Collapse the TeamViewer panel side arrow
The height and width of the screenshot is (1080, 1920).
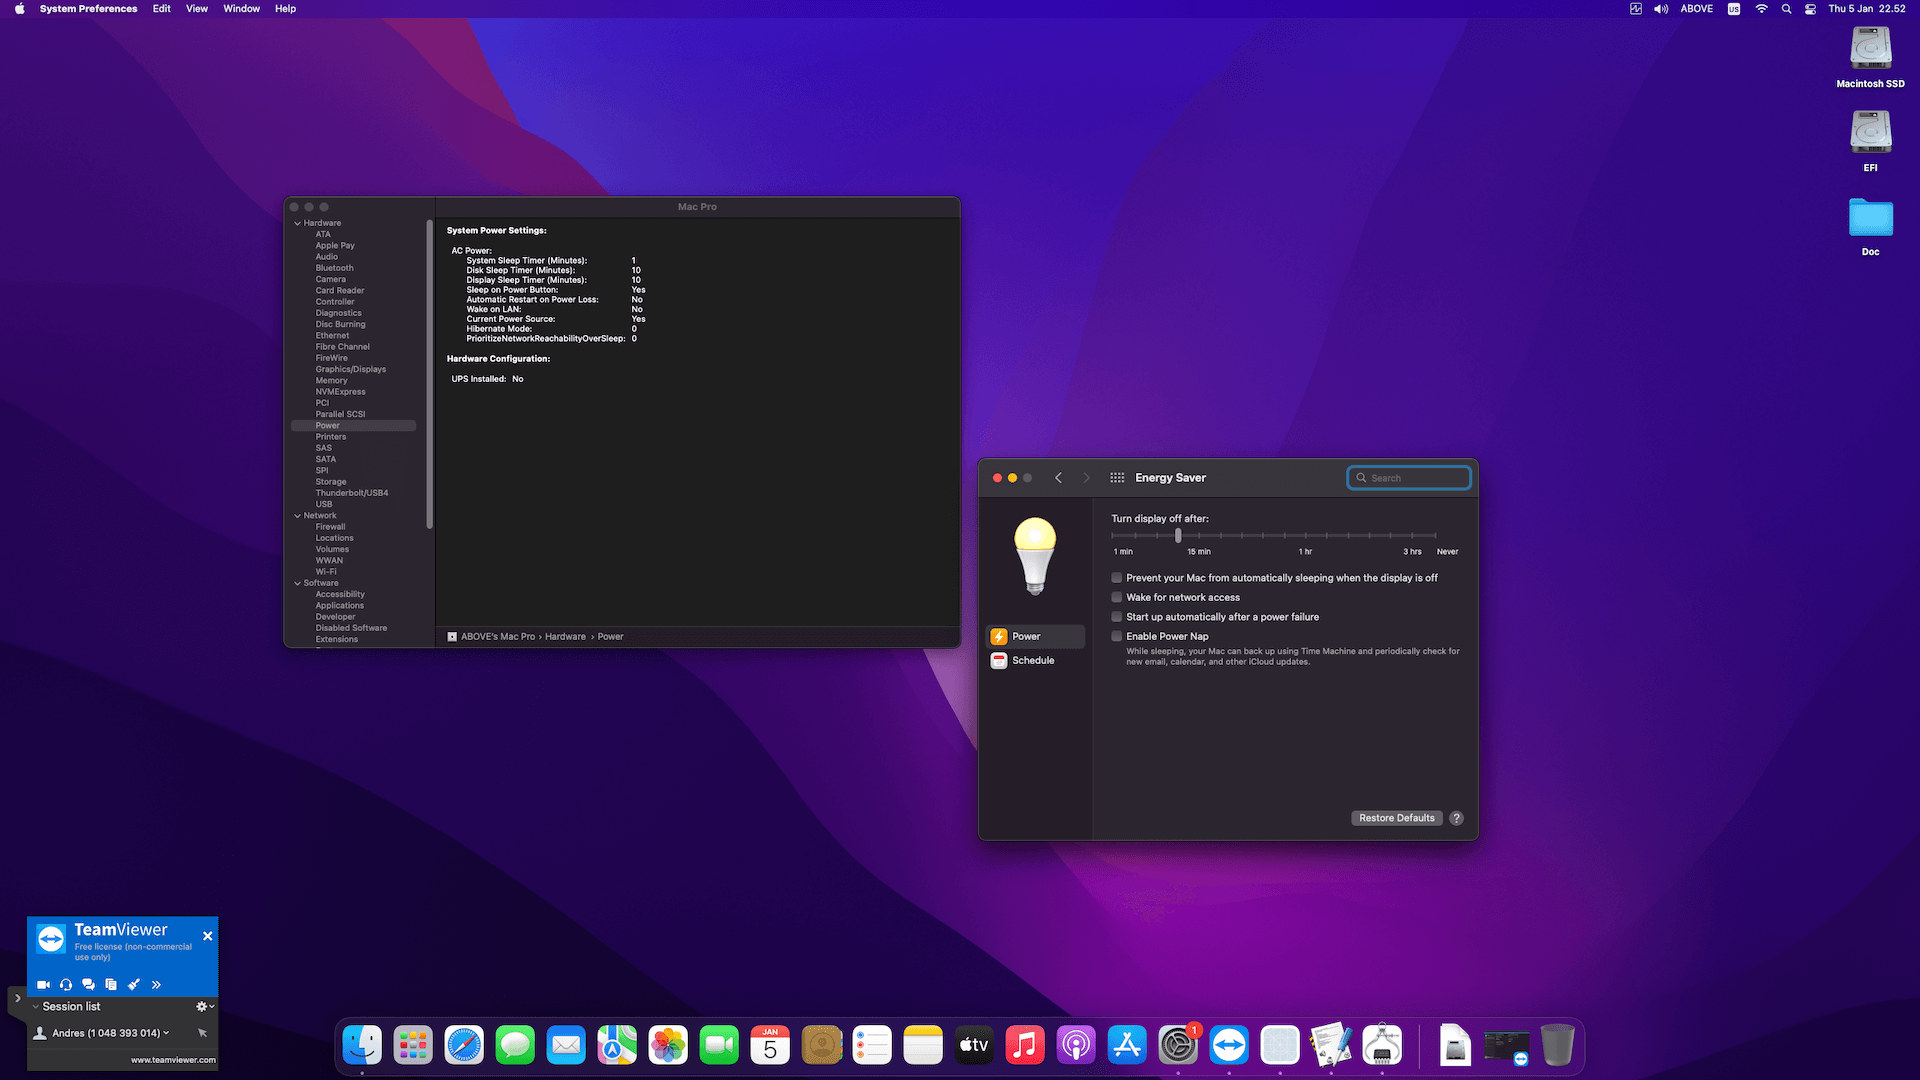[x=17, y=998]
